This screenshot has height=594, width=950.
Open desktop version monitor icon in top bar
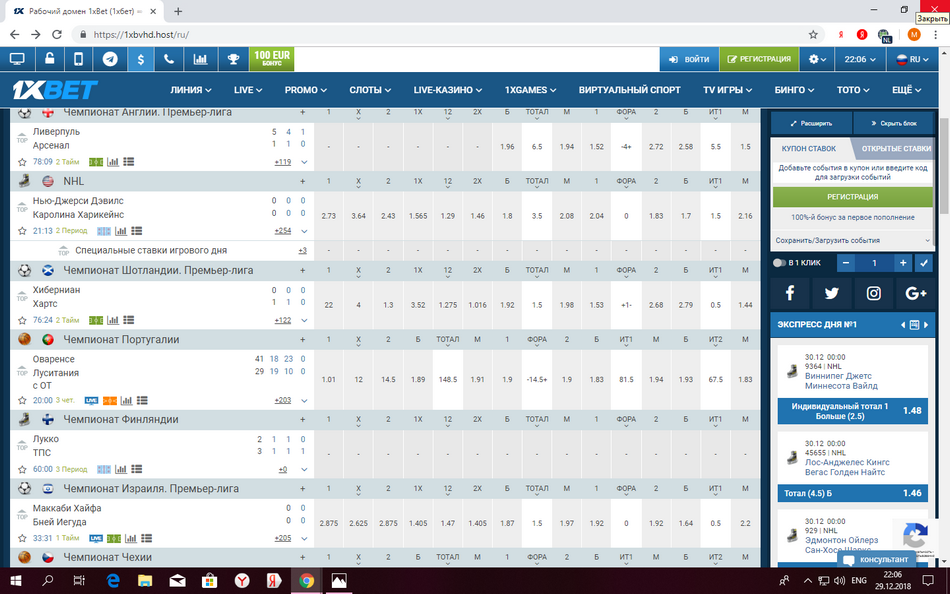[x=17, y=59]
